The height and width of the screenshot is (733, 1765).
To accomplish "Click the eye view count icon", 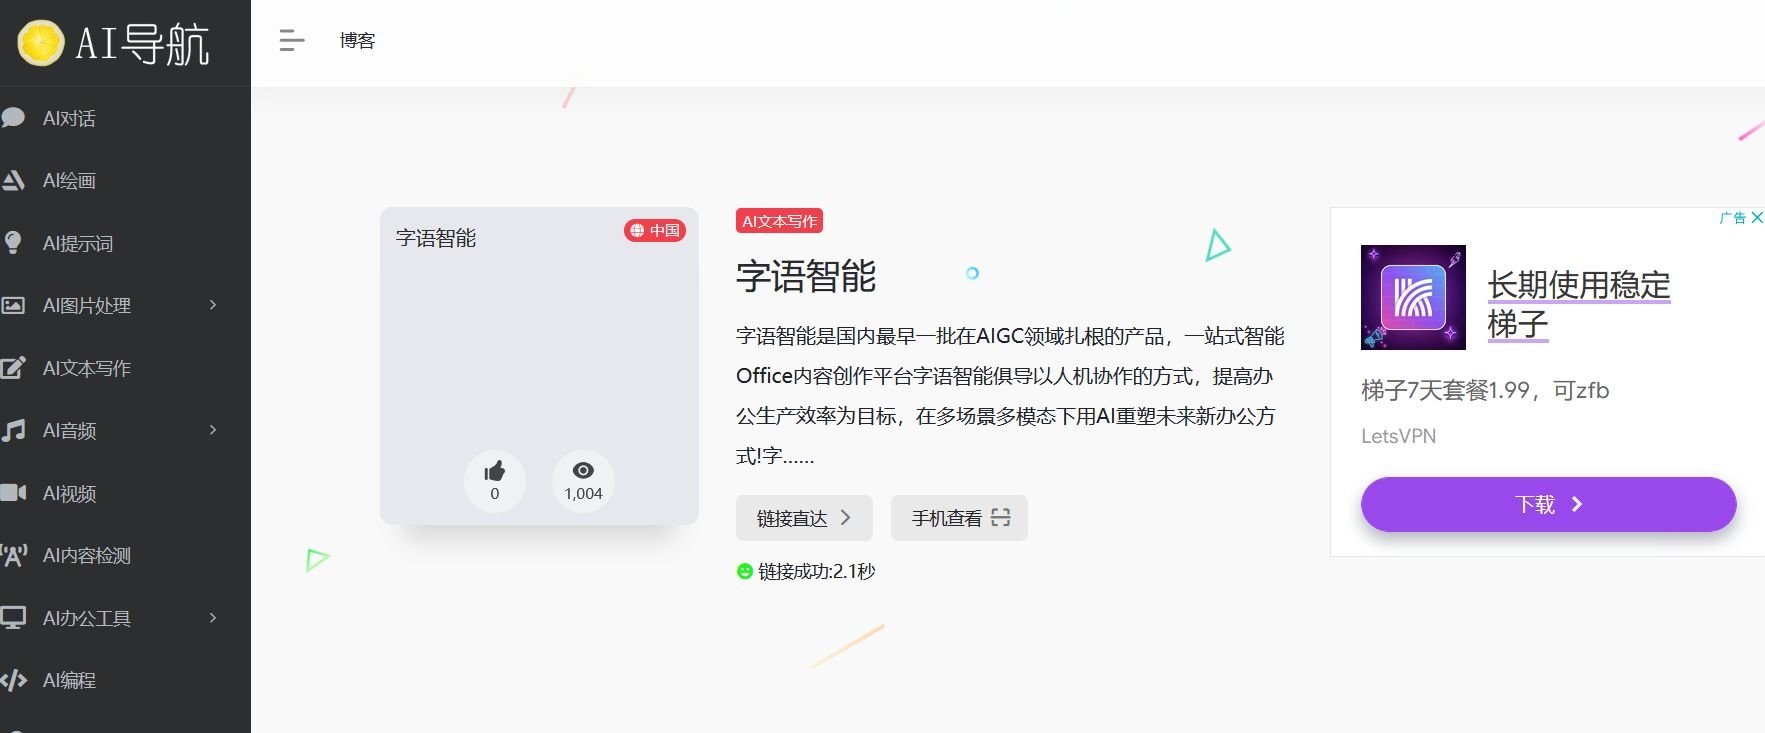I will pos(583,471).
